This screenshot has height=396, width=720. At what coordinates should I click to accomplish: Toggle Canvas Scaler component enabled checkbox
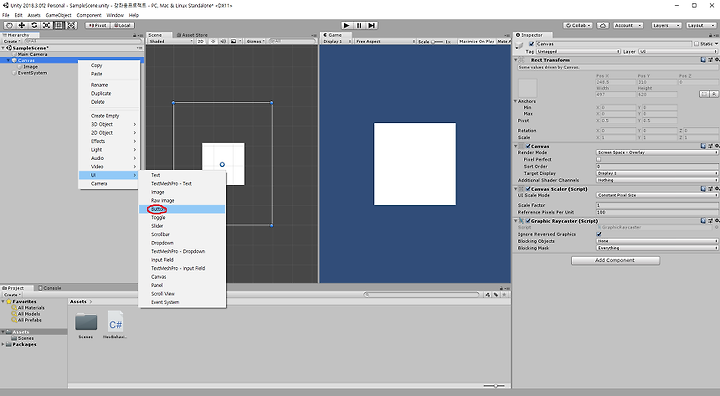528,189
